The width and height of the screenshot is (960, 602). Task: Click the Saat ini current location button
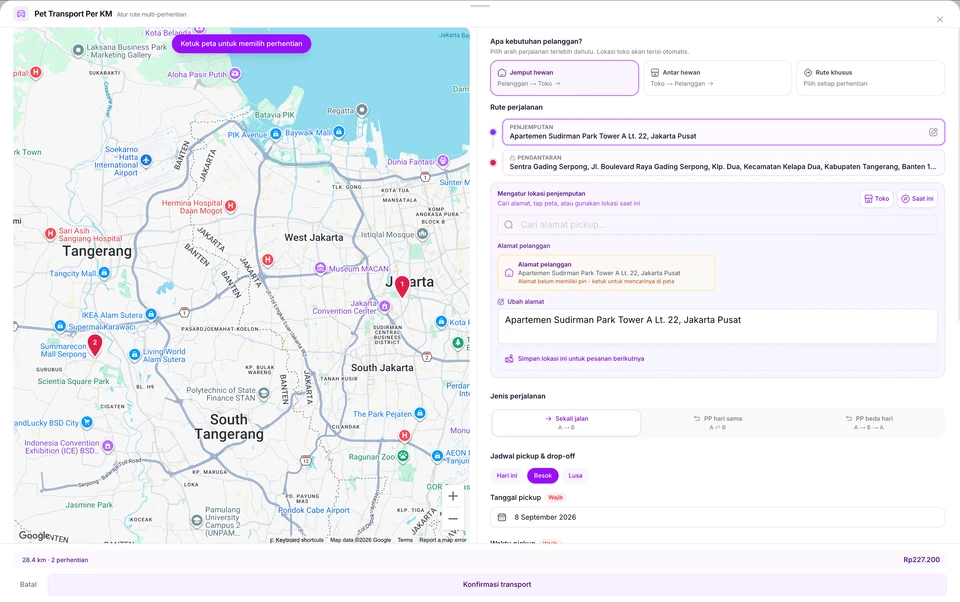(x=917, y=198)
